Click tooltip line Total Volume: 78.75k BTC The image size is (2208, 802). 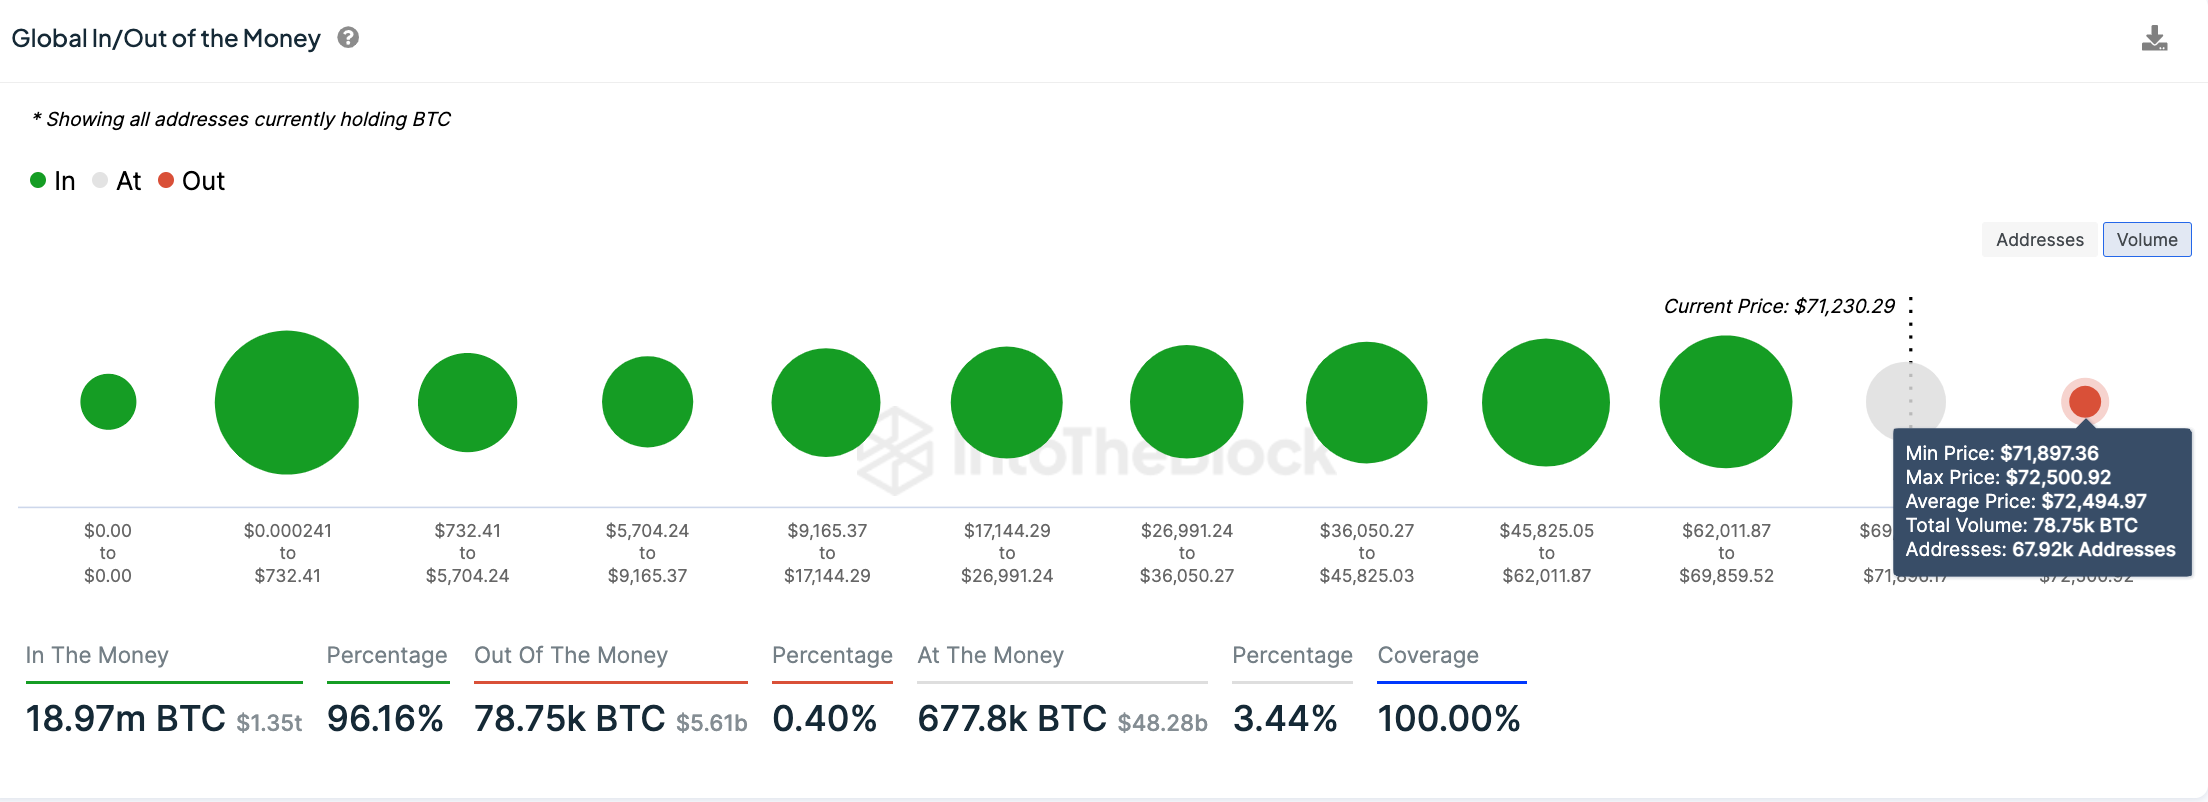(x=2021, y=525)
